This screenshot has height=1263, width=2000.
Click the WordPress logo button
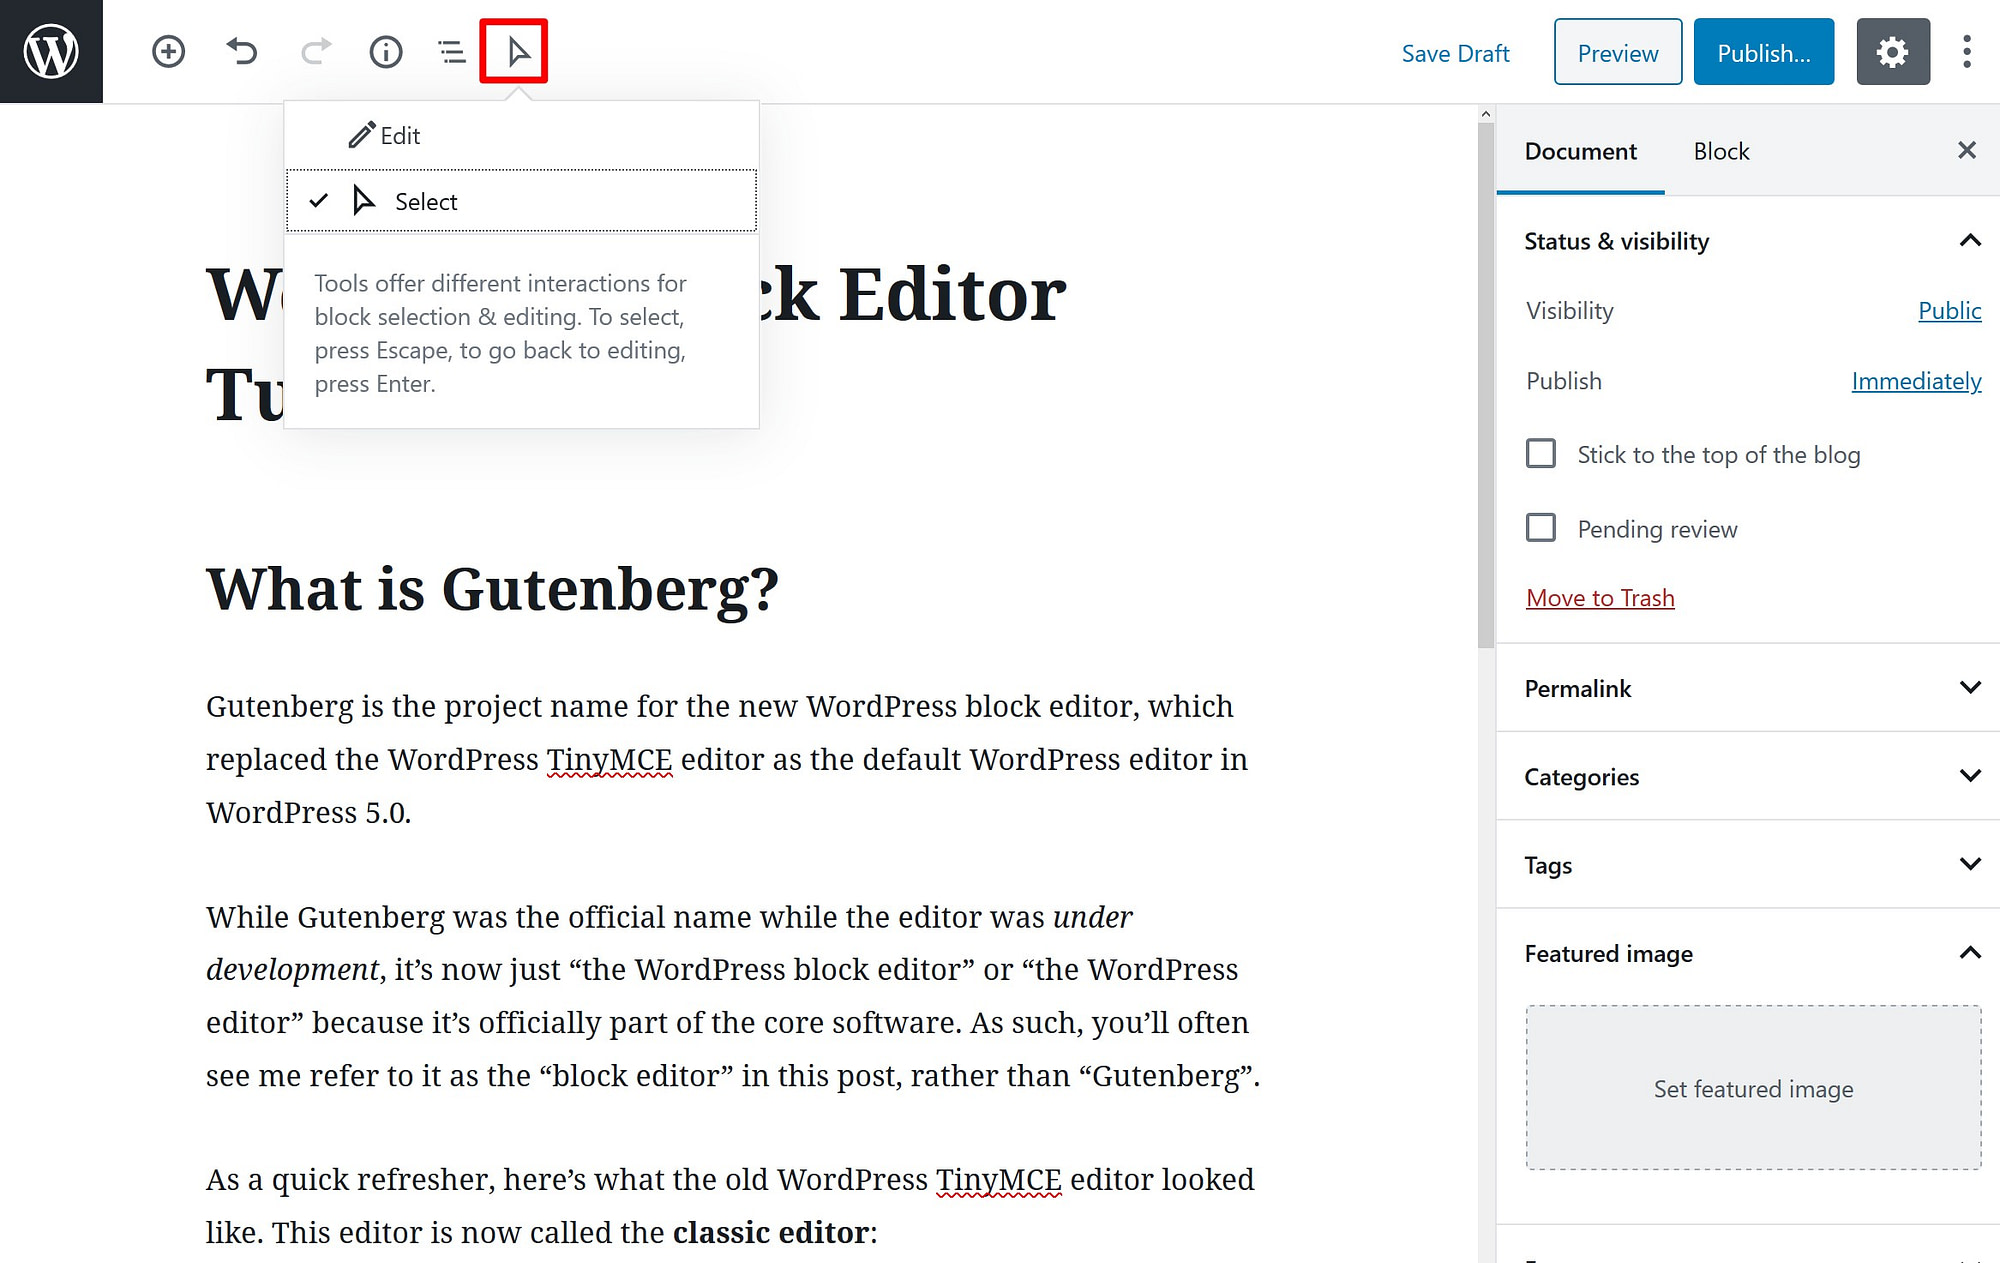(51, 51)
